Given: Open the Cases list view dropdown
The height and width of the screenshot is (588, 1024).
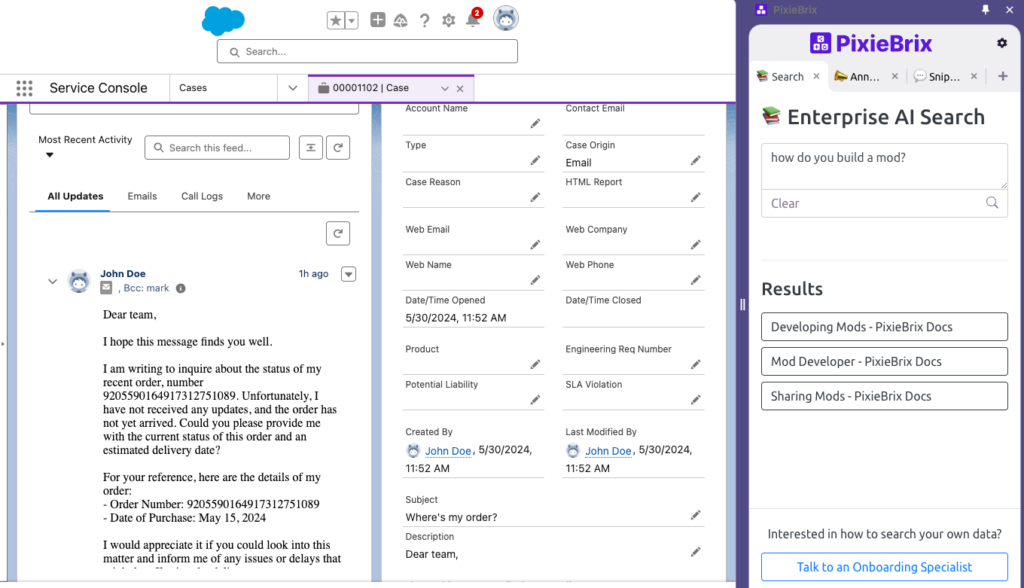Looking at the screenshot, I should point(292,88).
